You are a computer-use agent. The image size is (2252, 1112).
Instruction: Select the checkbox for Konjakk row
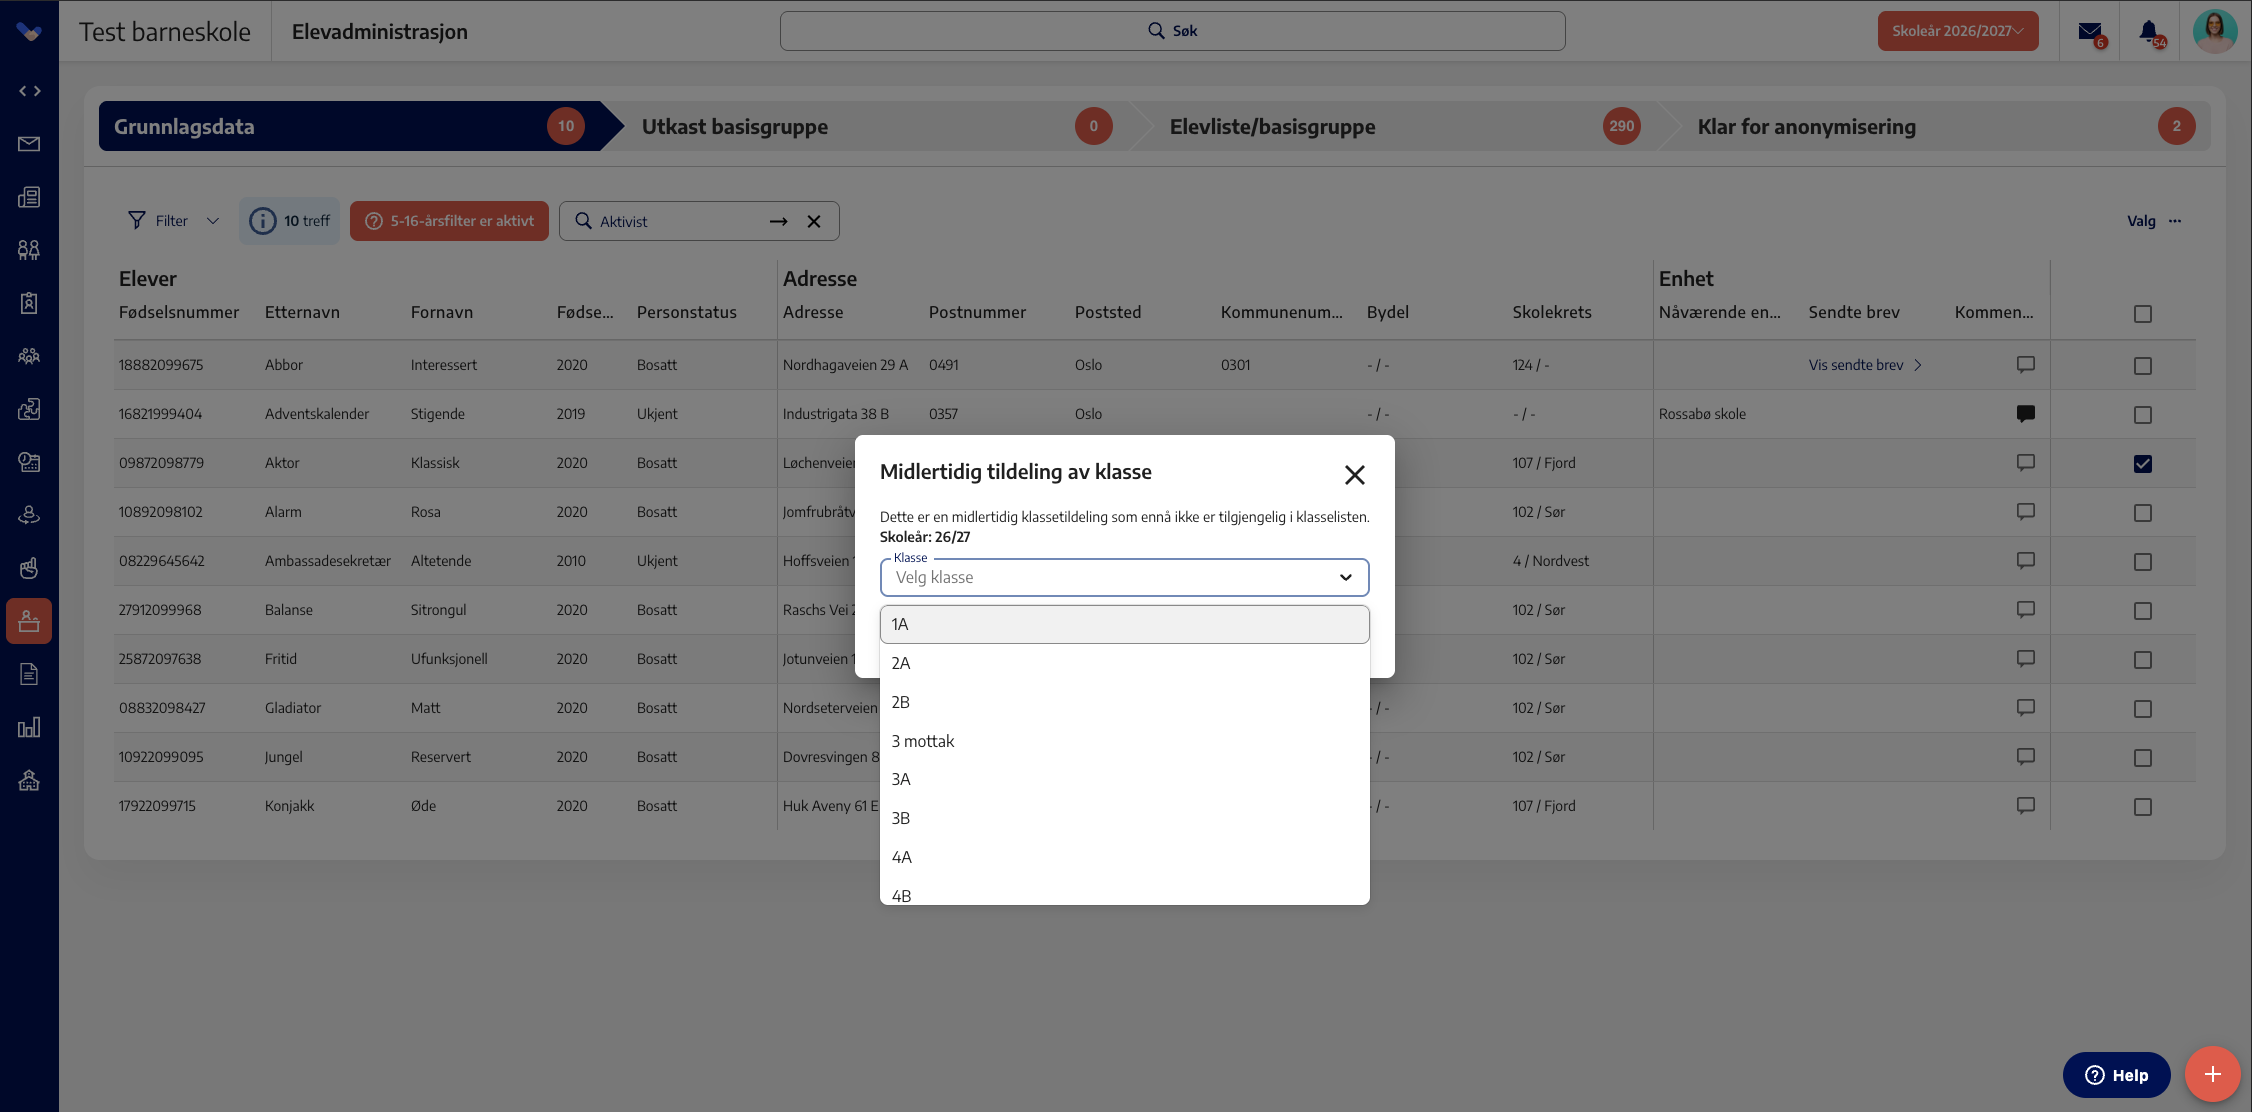[x=2143, y=807]
